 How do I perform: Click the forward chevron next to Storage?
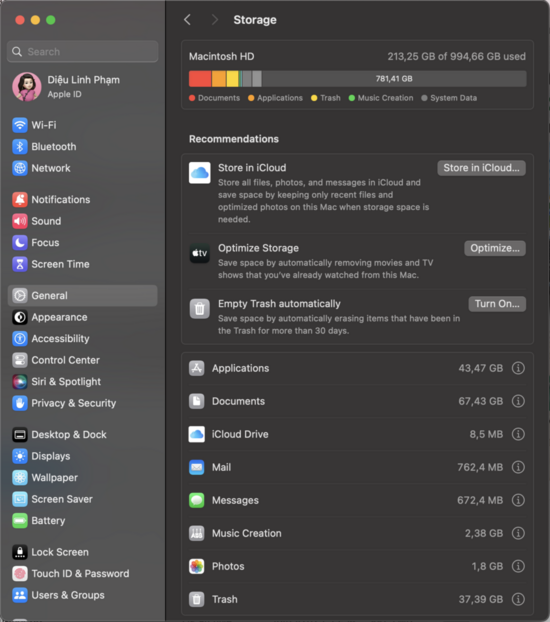pos(215,19)
